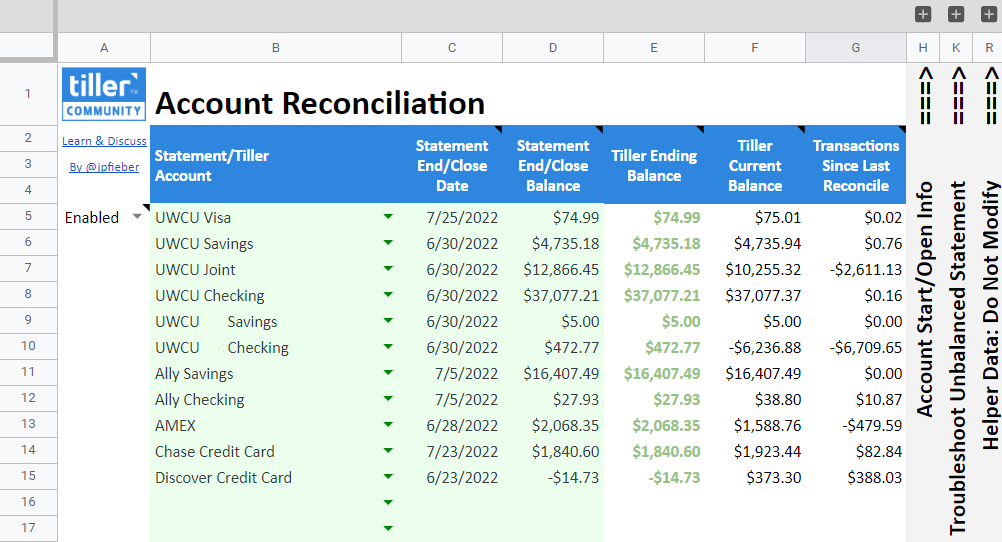Select column D header
Image resolution: width=1002 pixels, height=542 pixels.
[553, 48]
